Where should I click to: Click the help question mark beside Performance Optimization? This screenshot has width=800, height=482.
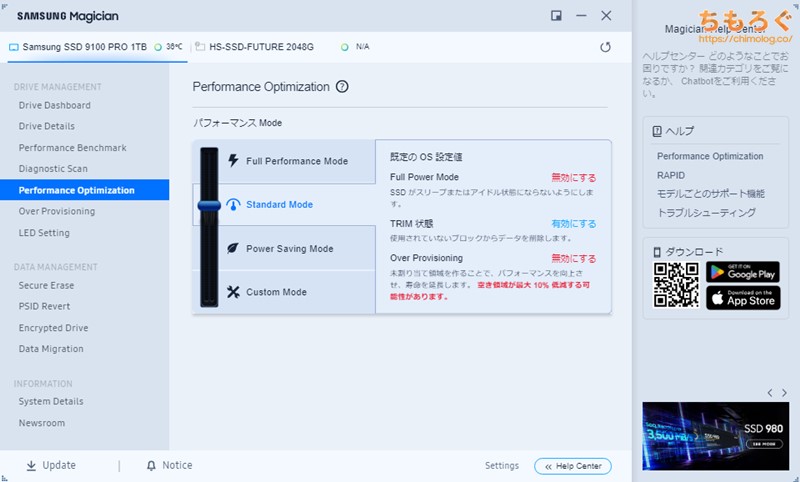point(342,87)
